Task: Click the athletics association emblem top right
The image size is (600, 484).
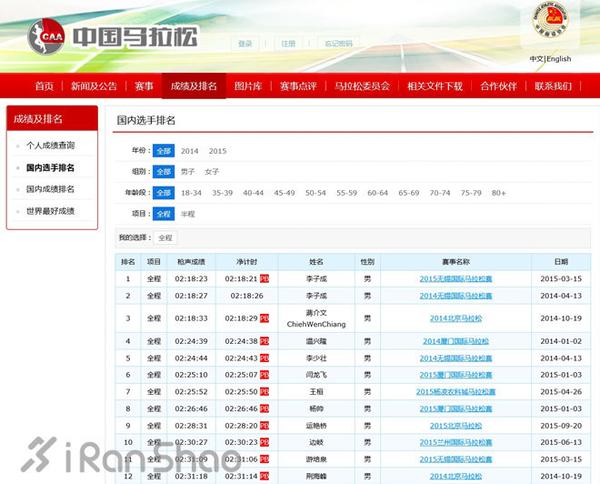Action: (x=550, y=19)
